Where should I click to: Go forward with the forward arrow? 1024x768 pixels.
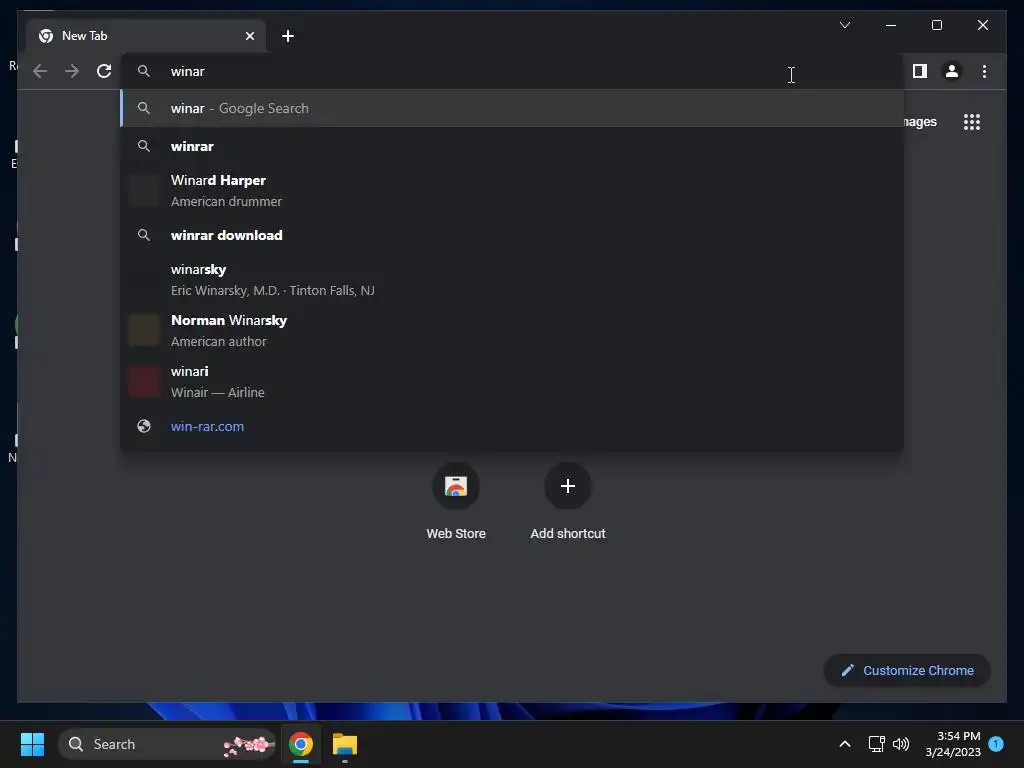click(x=72, y=71)
